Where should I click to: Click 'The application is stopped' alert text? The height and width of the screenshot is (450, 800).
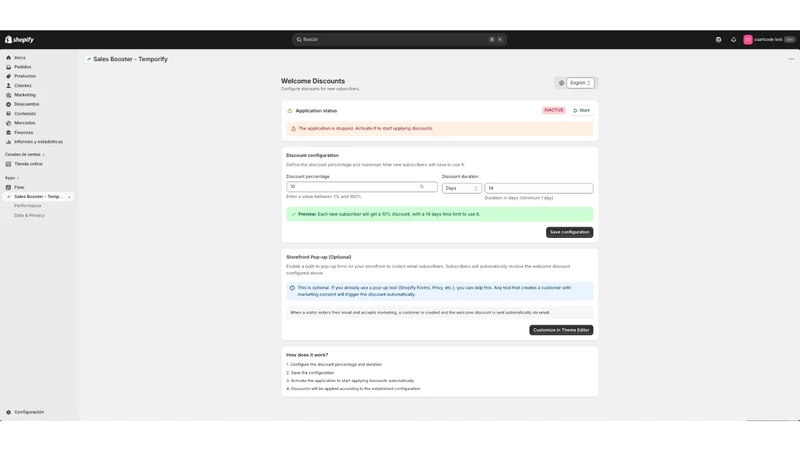pyautogui.click(x=365, y=129)
